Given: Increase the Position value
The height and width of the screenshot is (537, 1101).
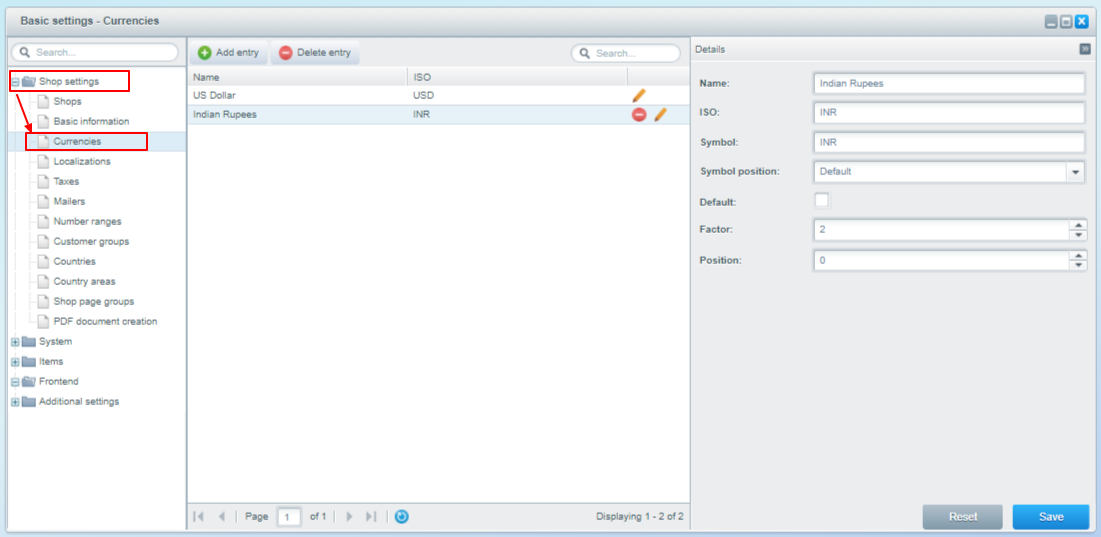Looking at the screenshot, I should tap(1078, 256).
